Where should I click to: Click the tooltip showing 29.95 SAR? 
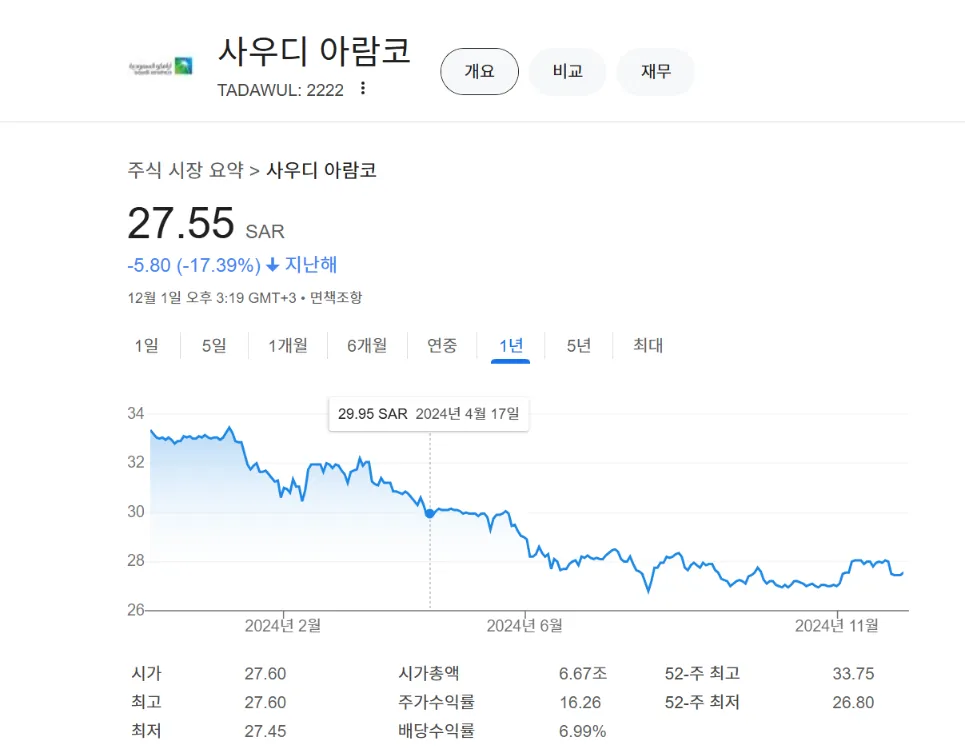click(428, 413)
